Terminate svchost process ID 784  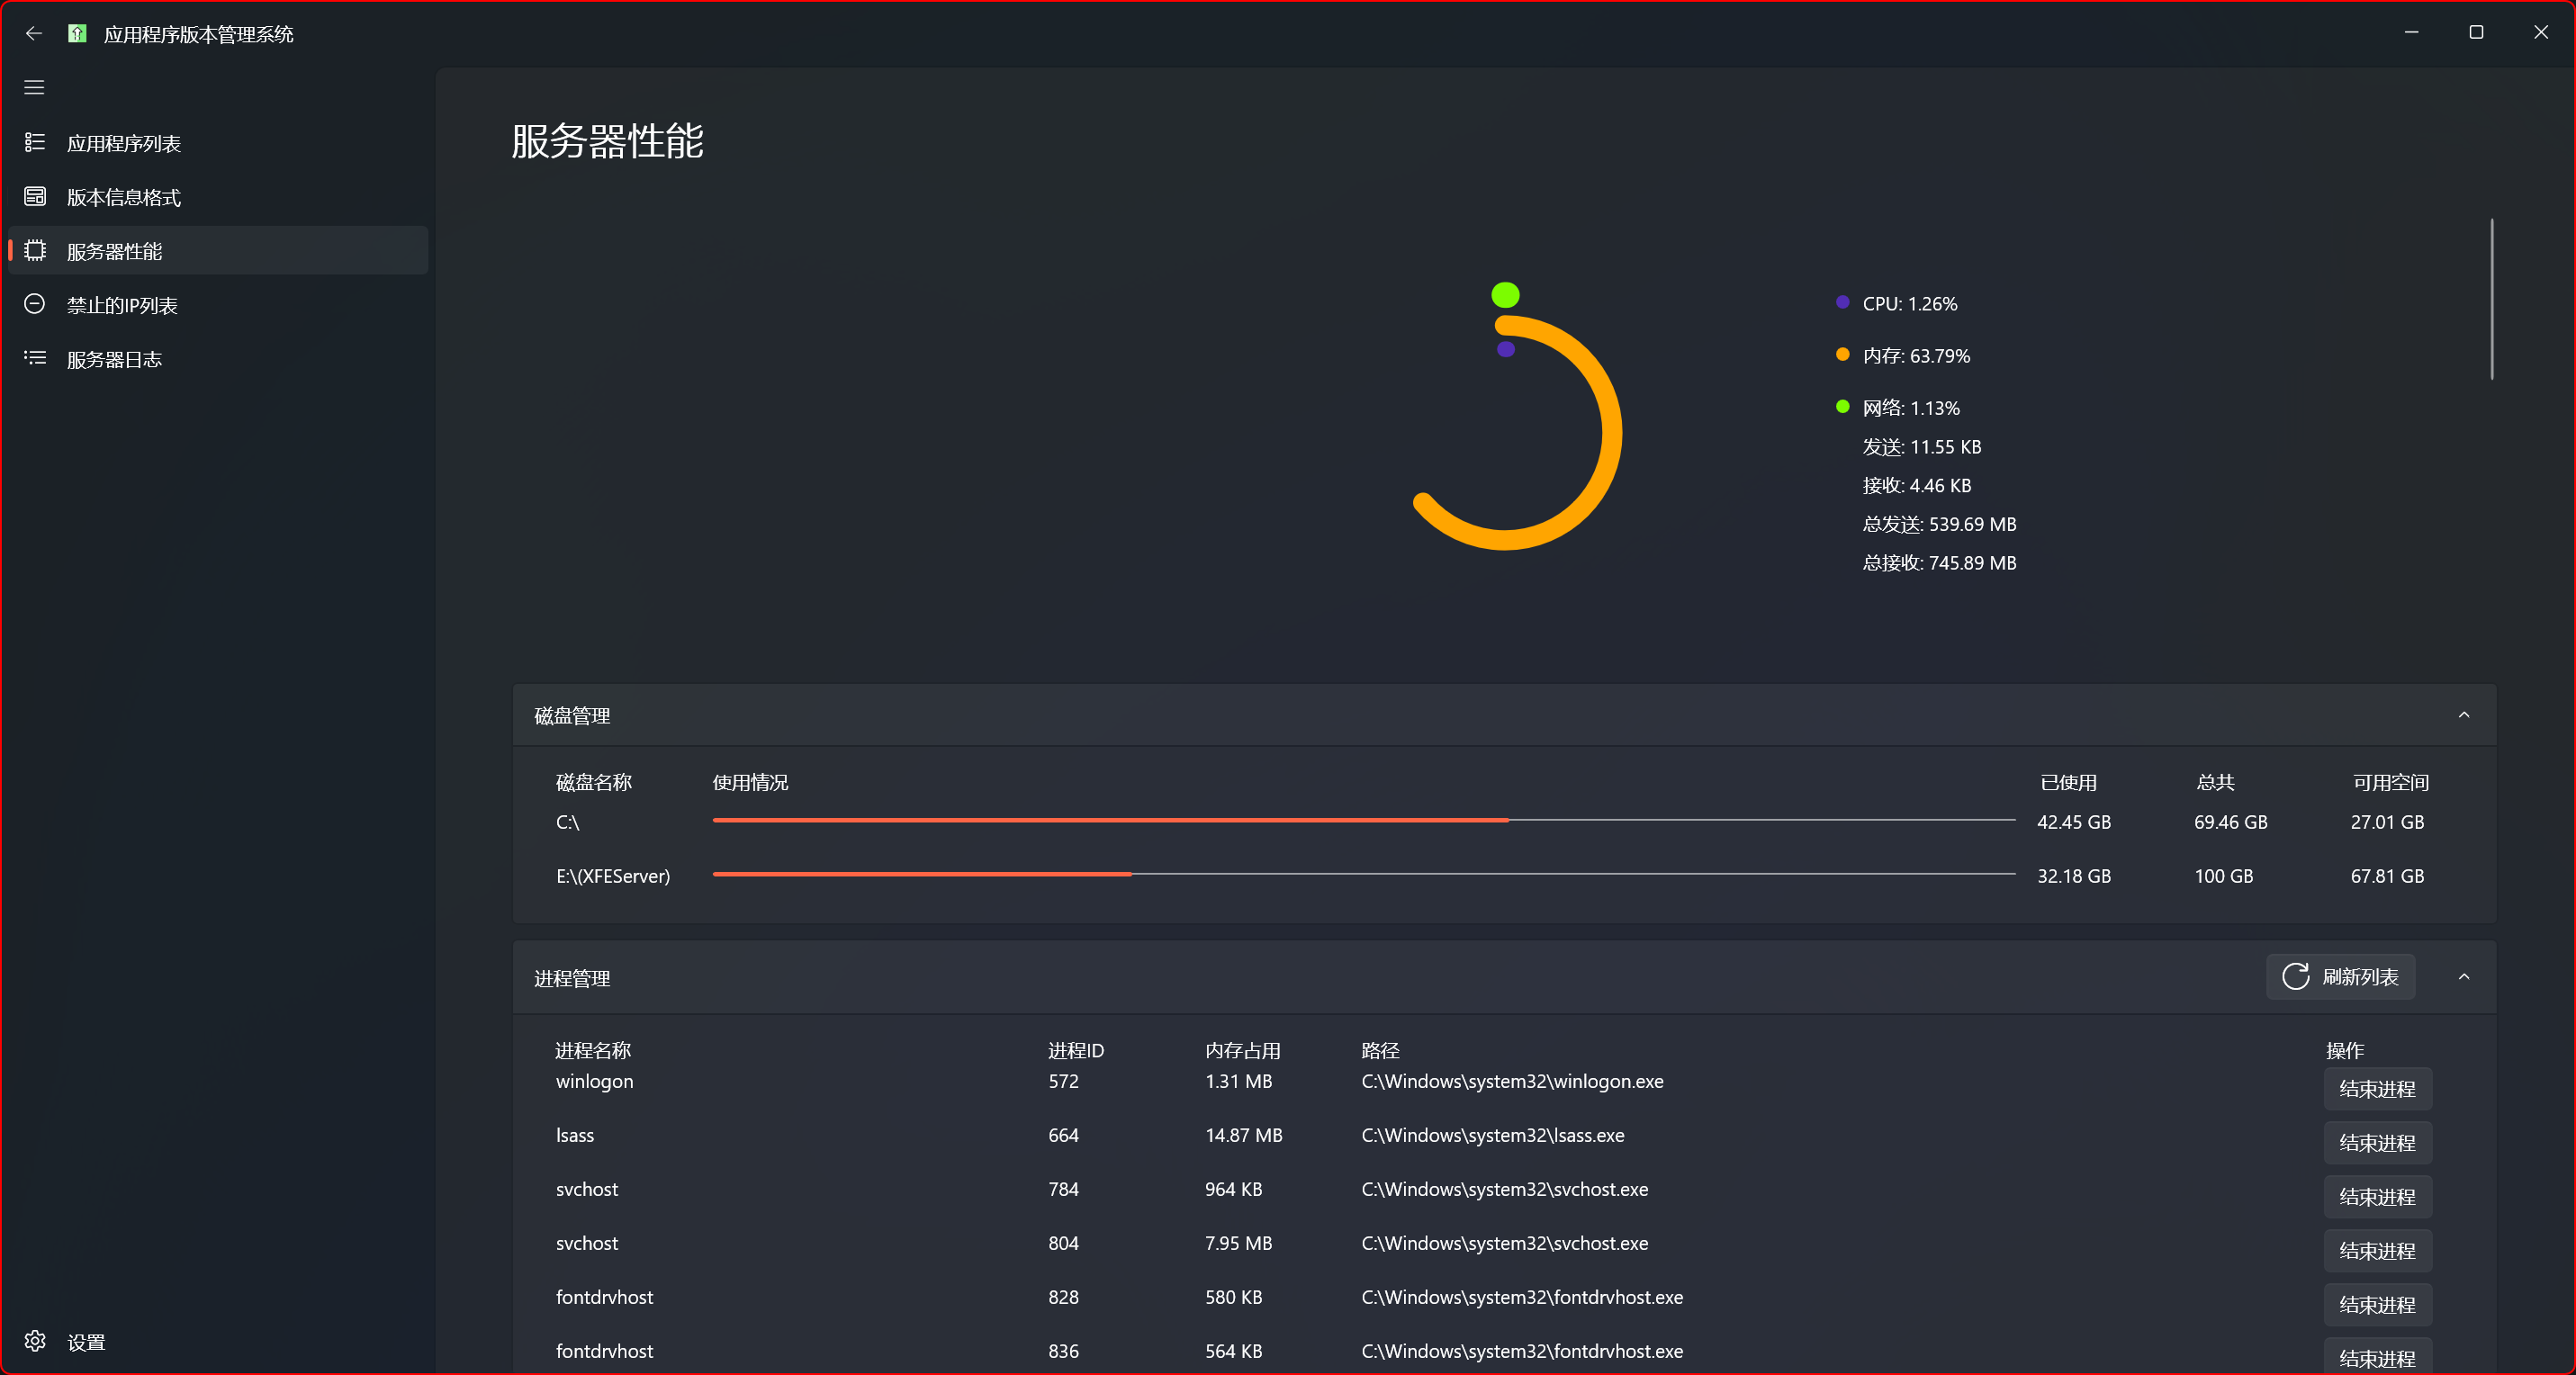(2377, 1197)
